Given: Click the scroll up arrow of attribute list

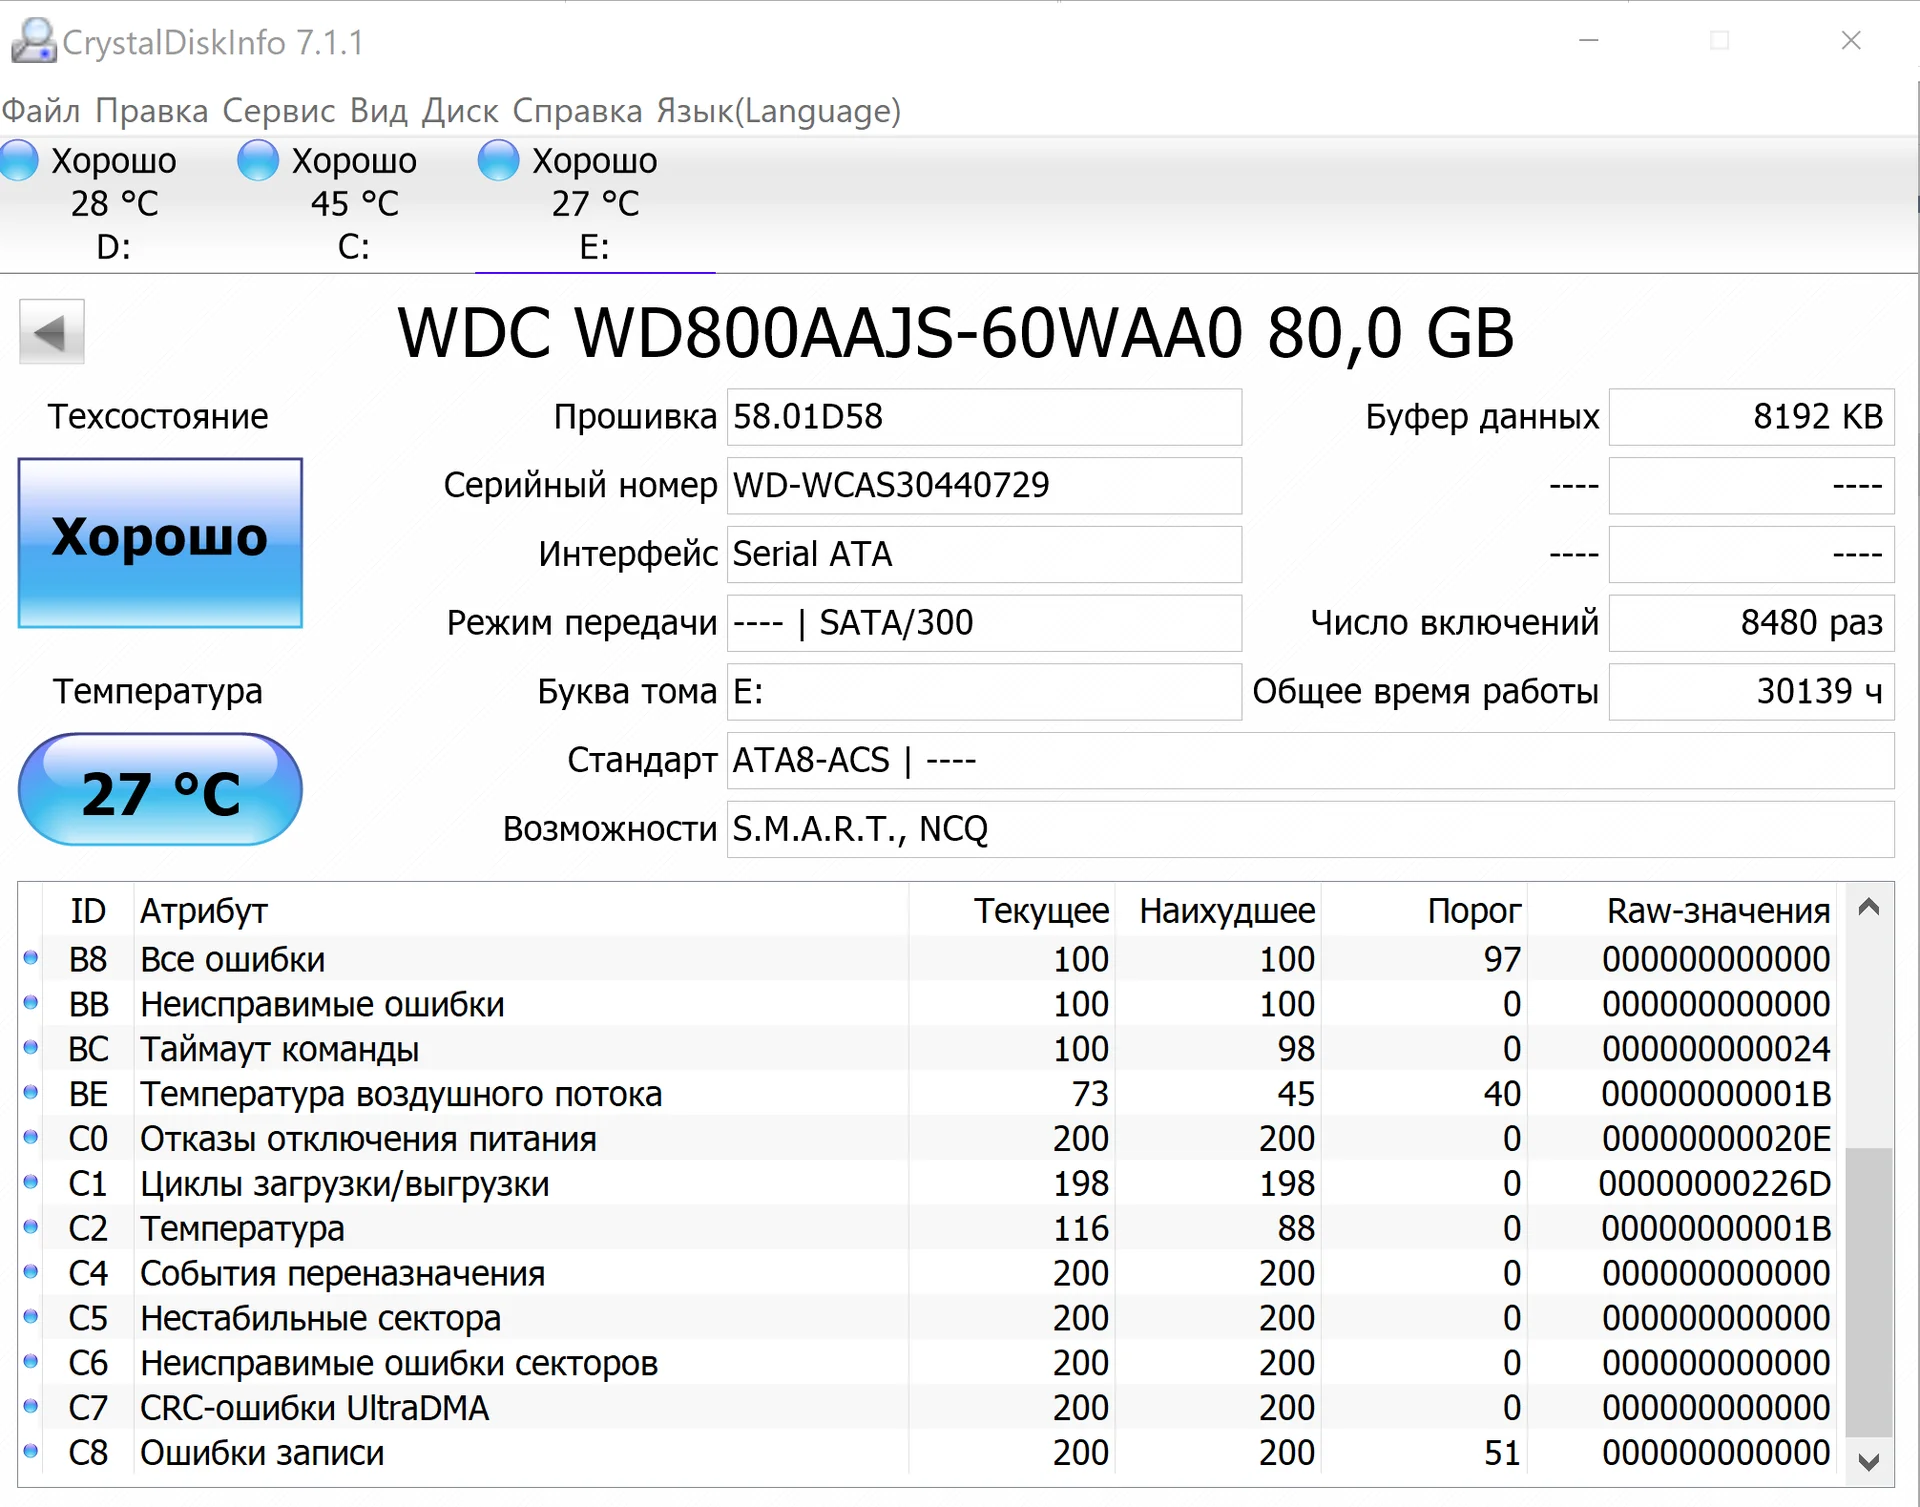Looking at the screenshot, I should point(1868,908).
